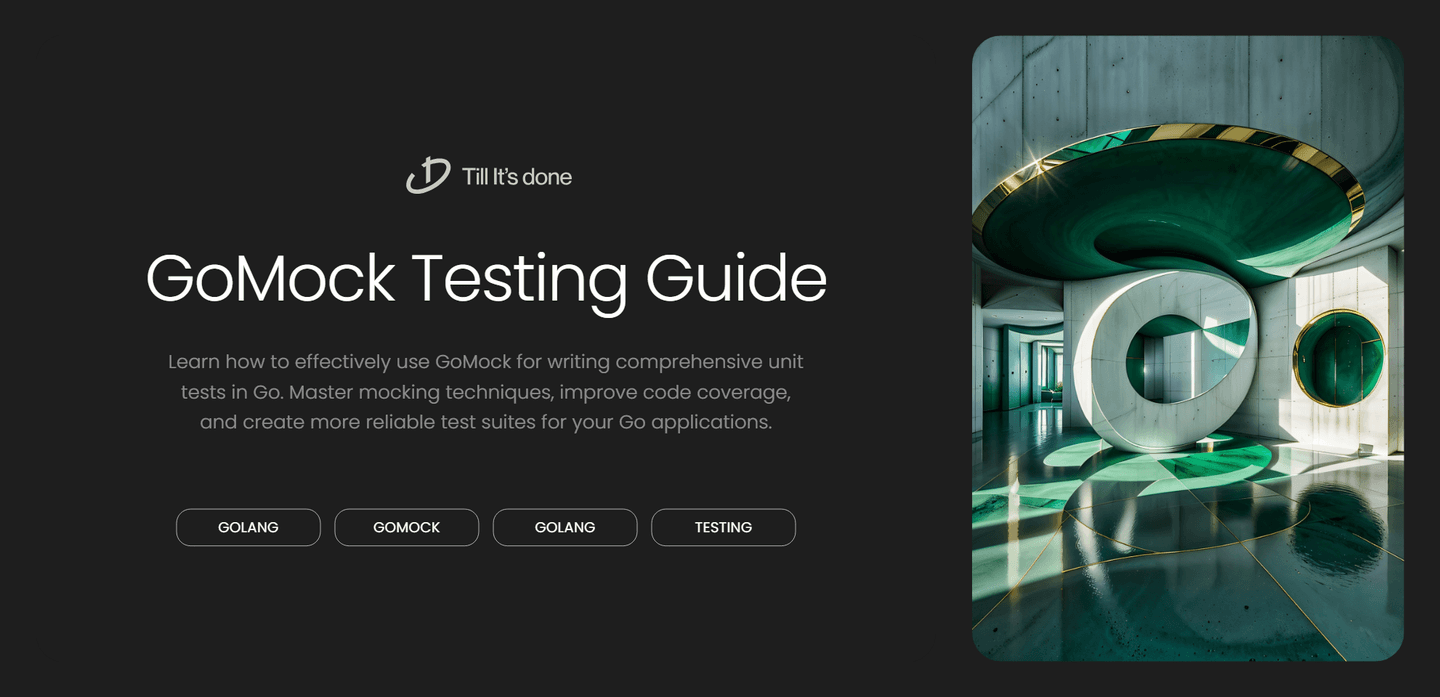Click the GOLANG tag left of TESTING
This screenshot has height=697, width=1440.
565,527
